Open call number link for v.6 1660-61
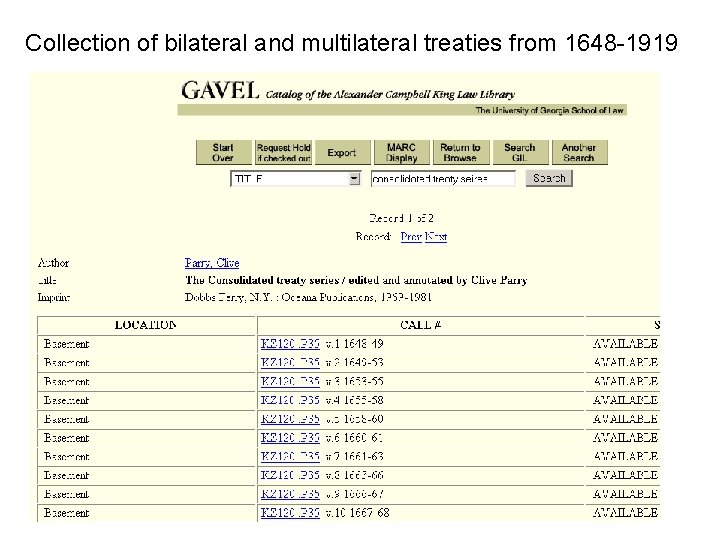The width and height of the screenshot is (720, 540). 290,438
